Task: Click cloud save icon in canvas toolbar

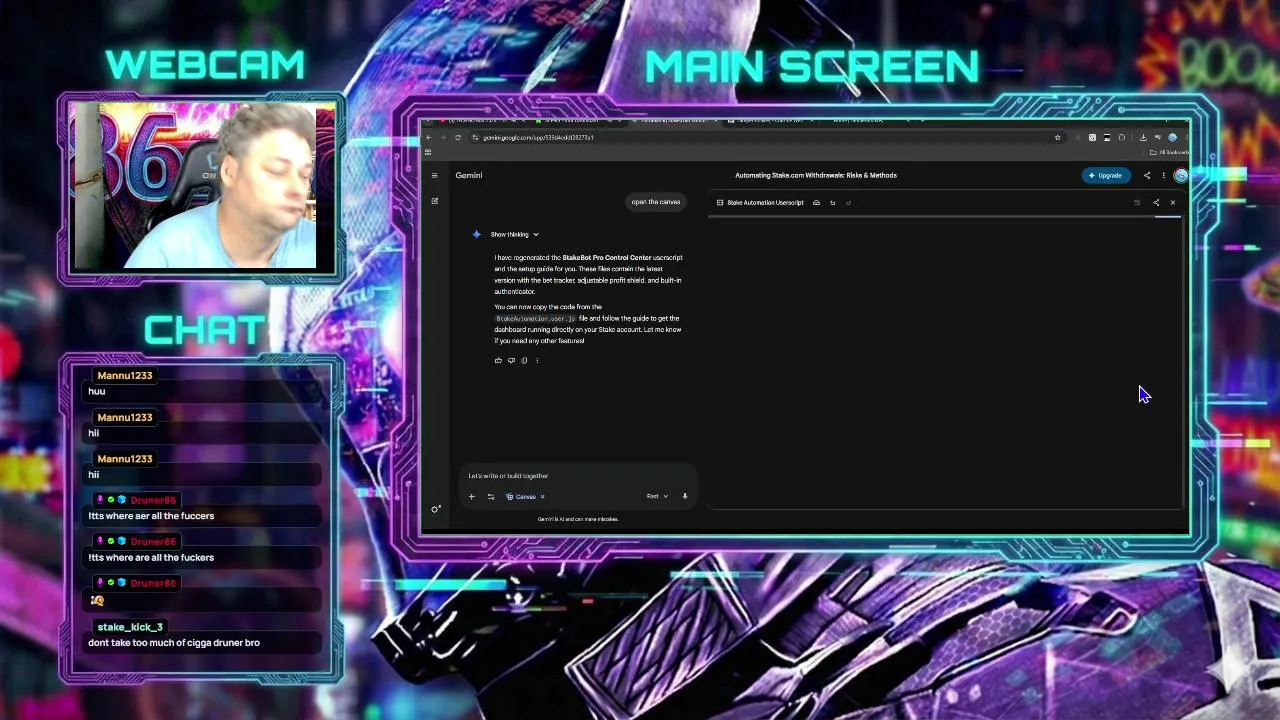Action: pos(816,203)
